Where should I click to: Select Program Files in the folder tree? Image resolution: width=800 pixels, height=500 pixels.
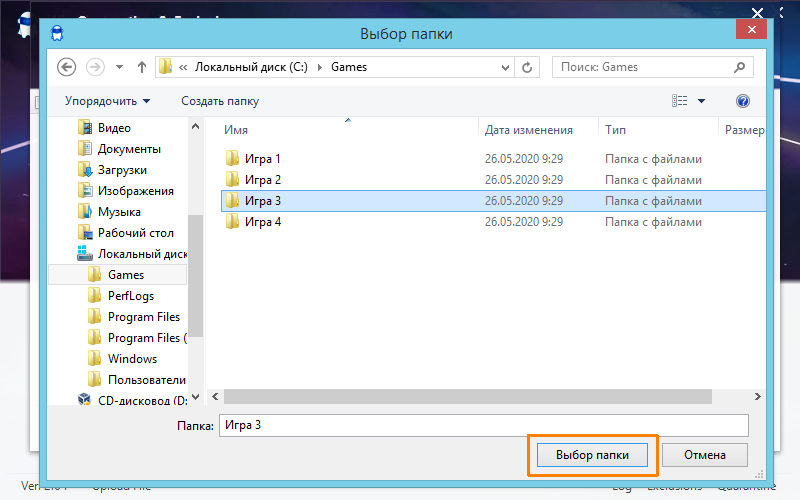click(x=144, y=317)
